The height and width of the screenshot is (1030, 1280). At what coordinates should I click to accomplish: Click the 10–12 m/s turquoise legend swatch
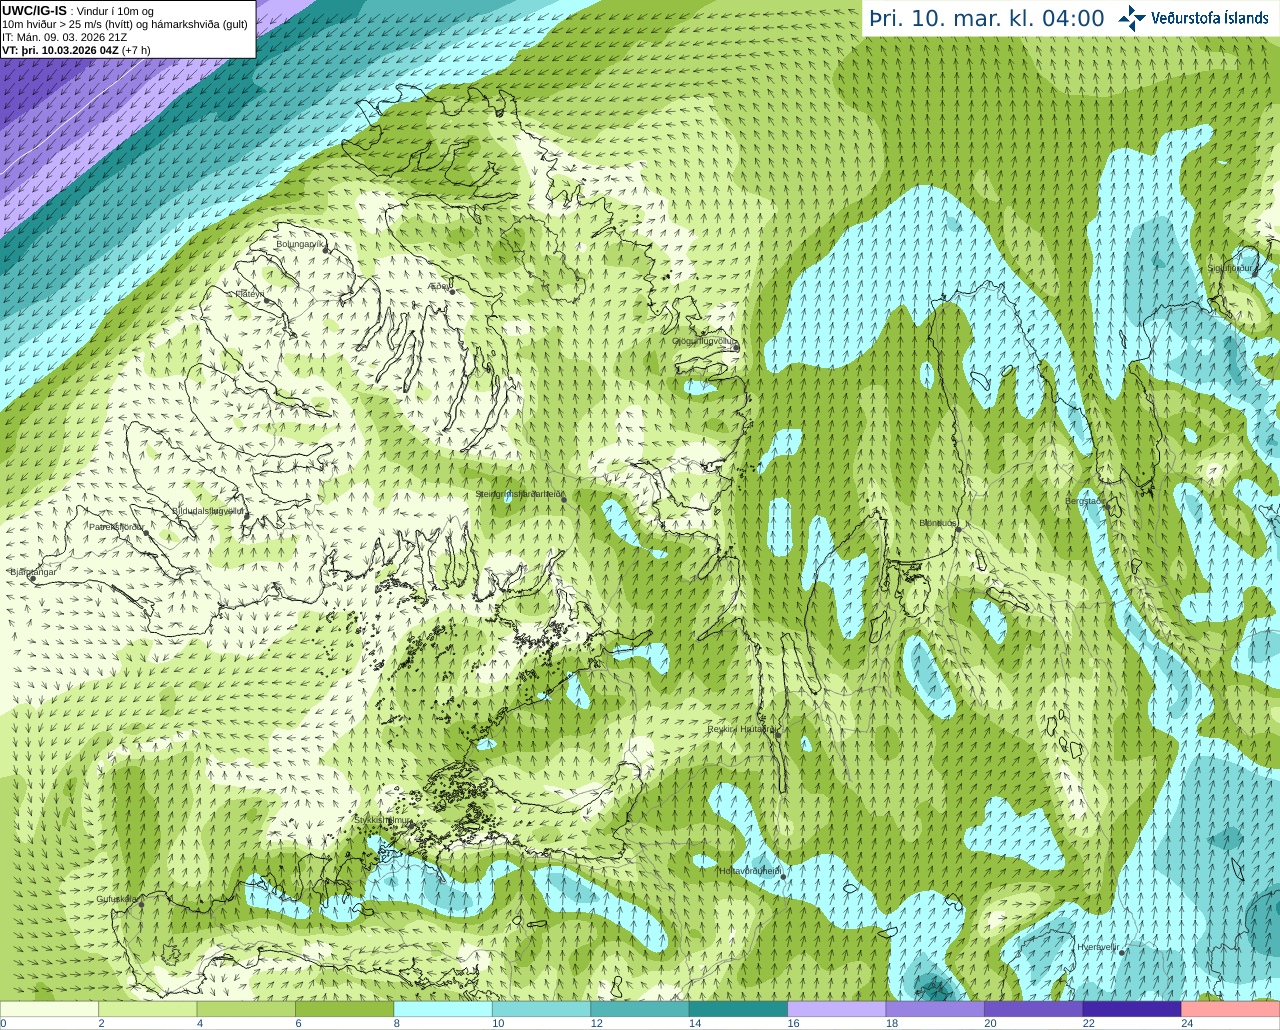541,1009
